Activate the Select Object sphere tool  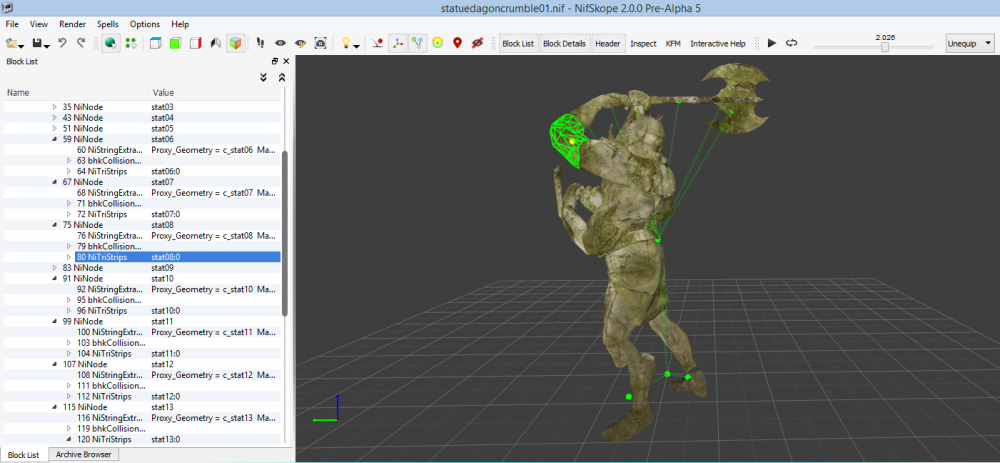(x=110, y=43)
